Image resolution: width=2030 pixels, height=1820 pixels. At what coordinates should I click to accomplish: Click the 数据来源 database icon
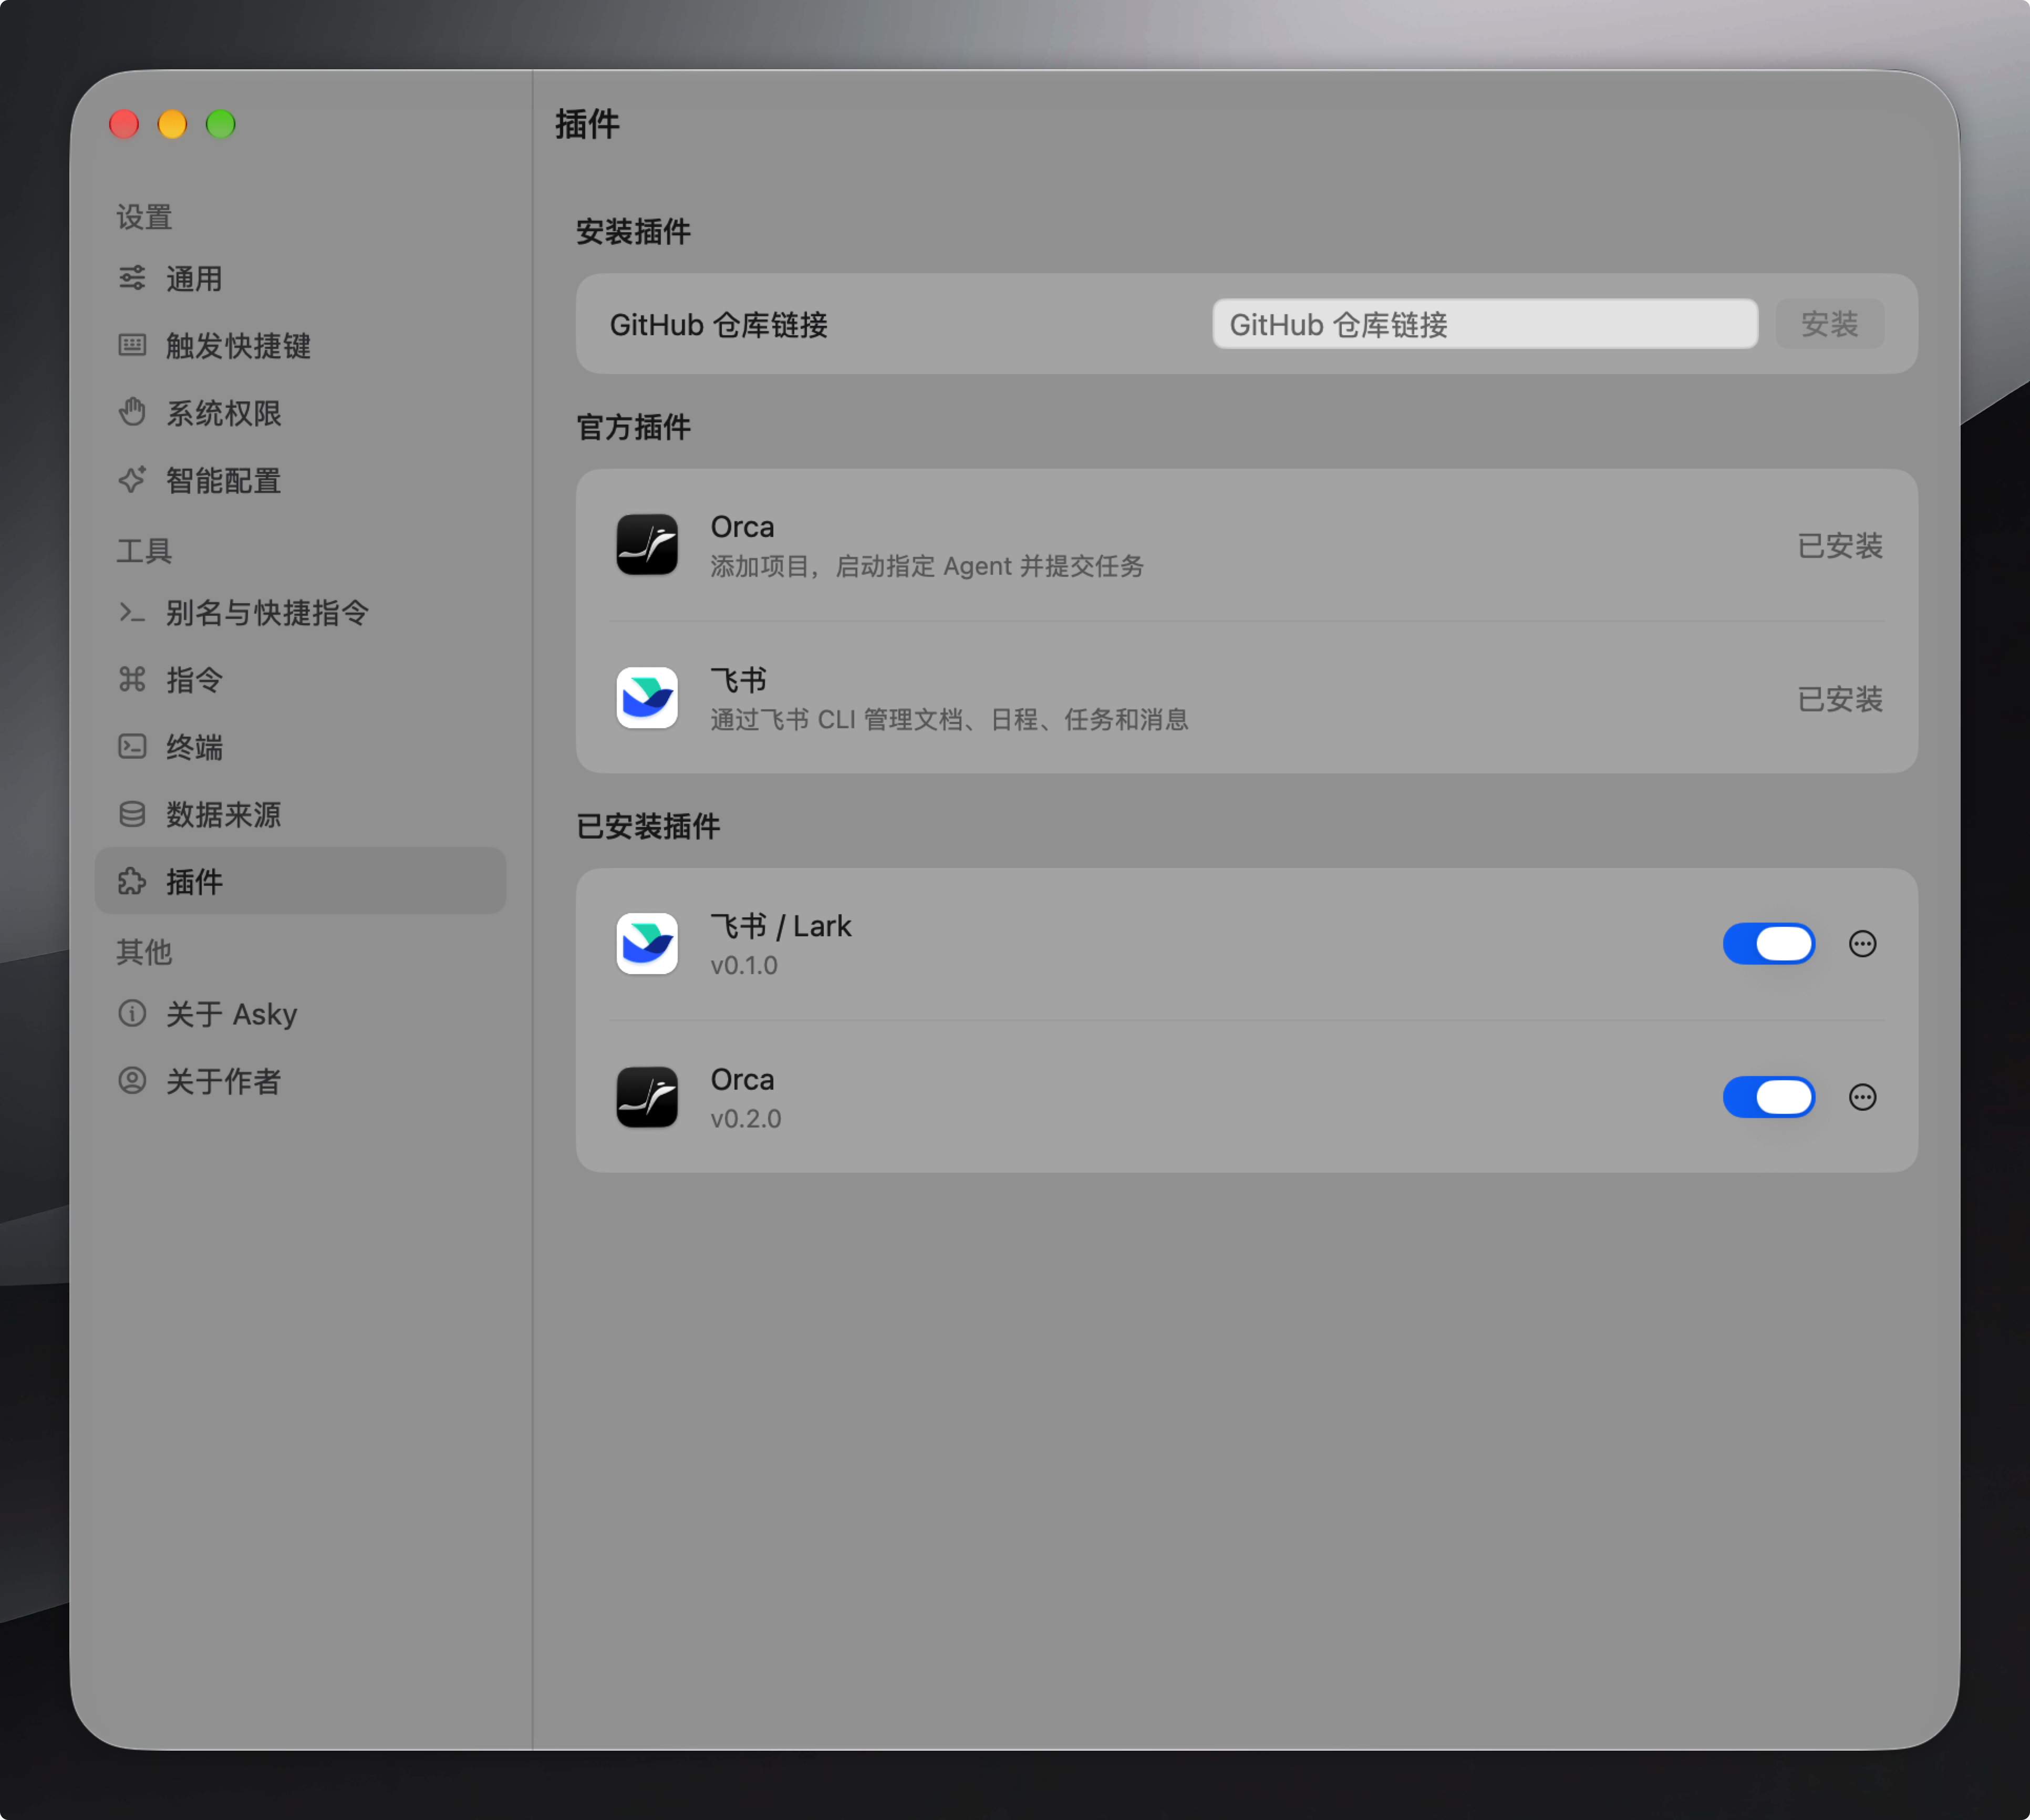click(x=132, y=814)
